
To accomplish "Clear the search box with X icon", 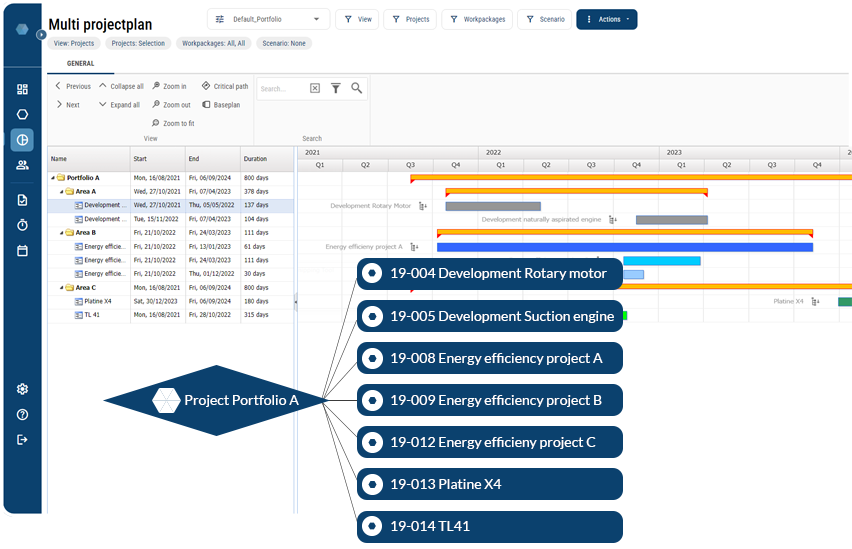I will pyautogui.click(x=315, y=88).
